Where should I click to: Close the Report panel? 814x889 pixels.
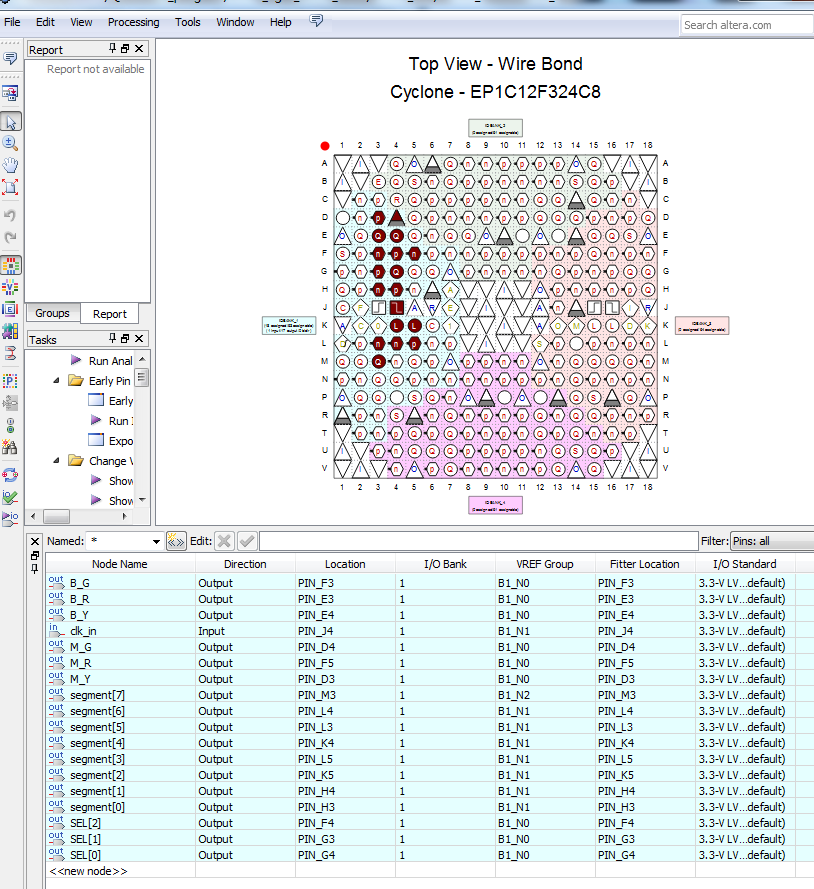point(139,49)
